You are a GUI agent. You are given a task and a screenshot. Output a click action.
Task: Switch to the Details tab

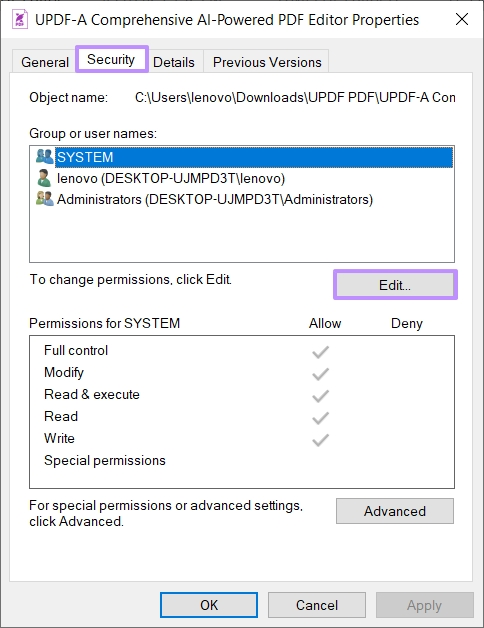tap(174, 62)
